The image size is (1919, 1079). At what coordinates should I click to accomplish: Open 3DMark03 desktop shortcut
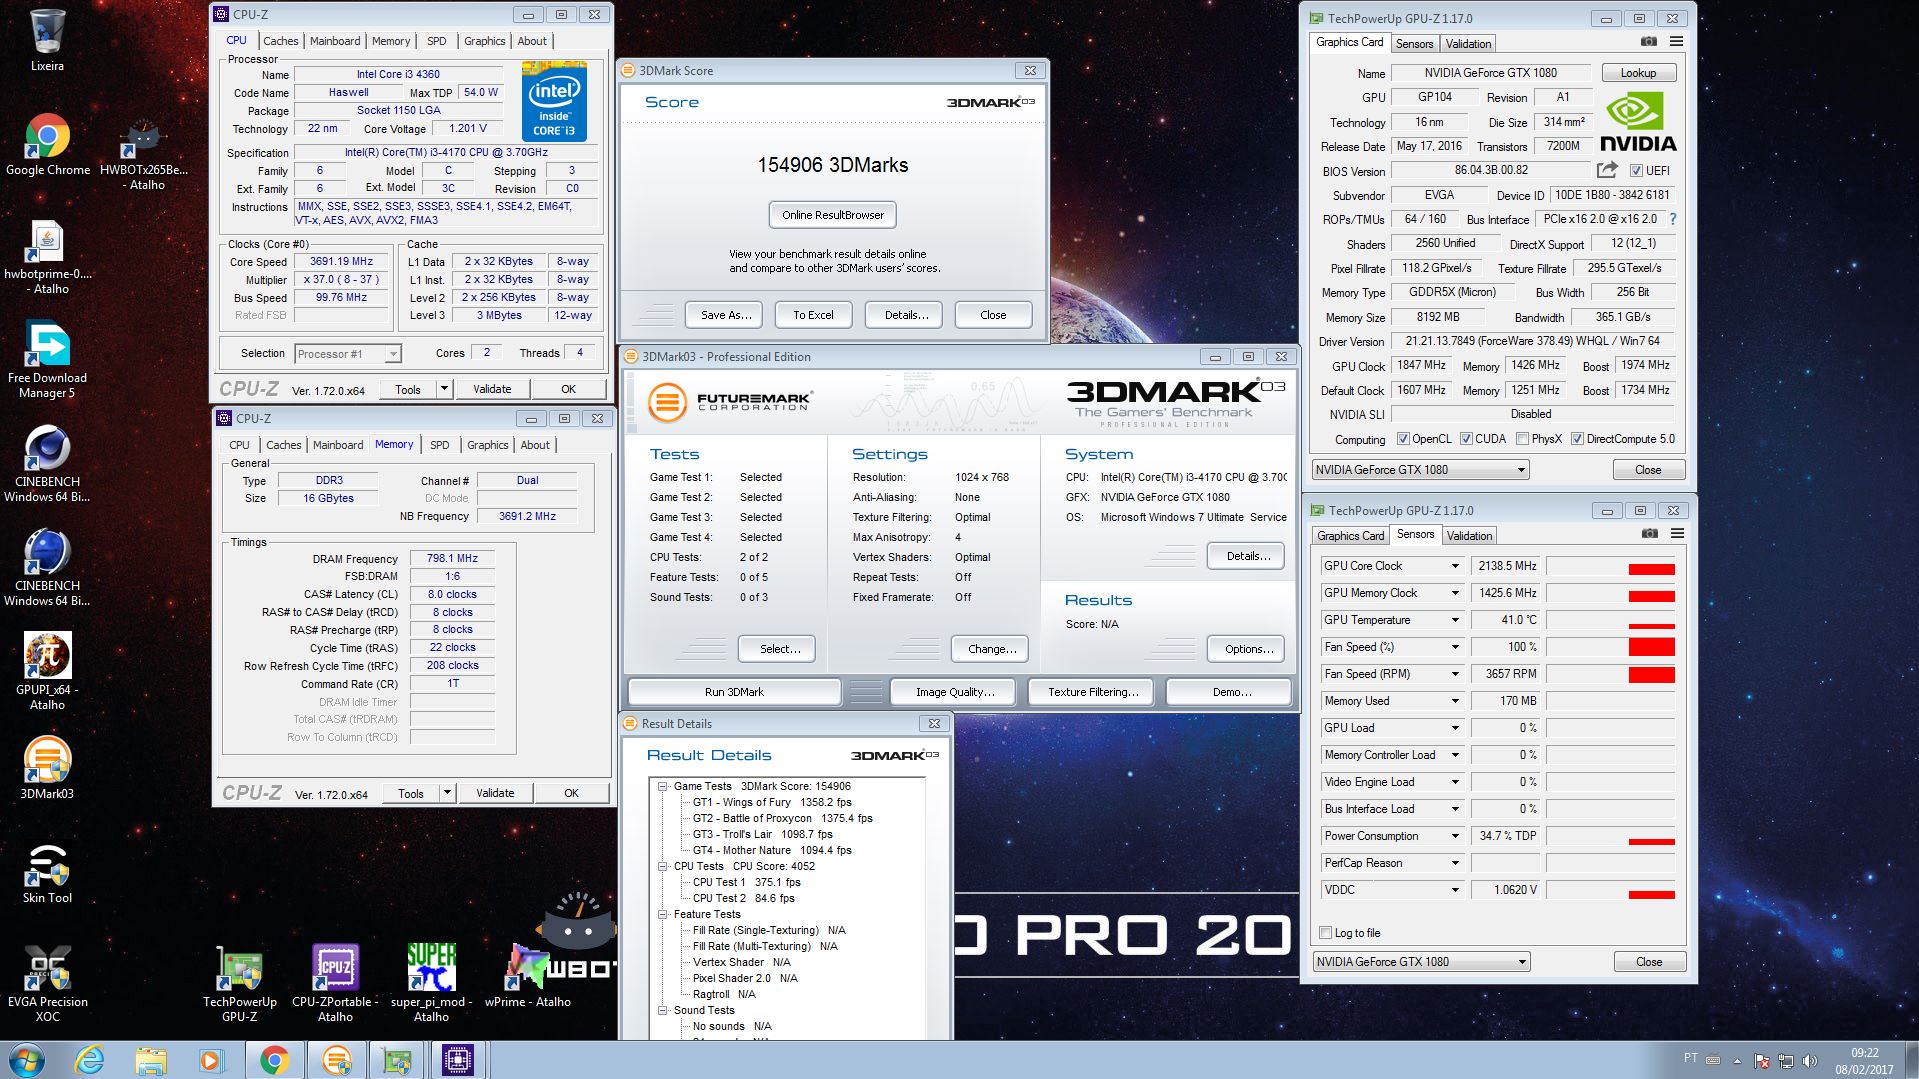click(x=47, y=768)
